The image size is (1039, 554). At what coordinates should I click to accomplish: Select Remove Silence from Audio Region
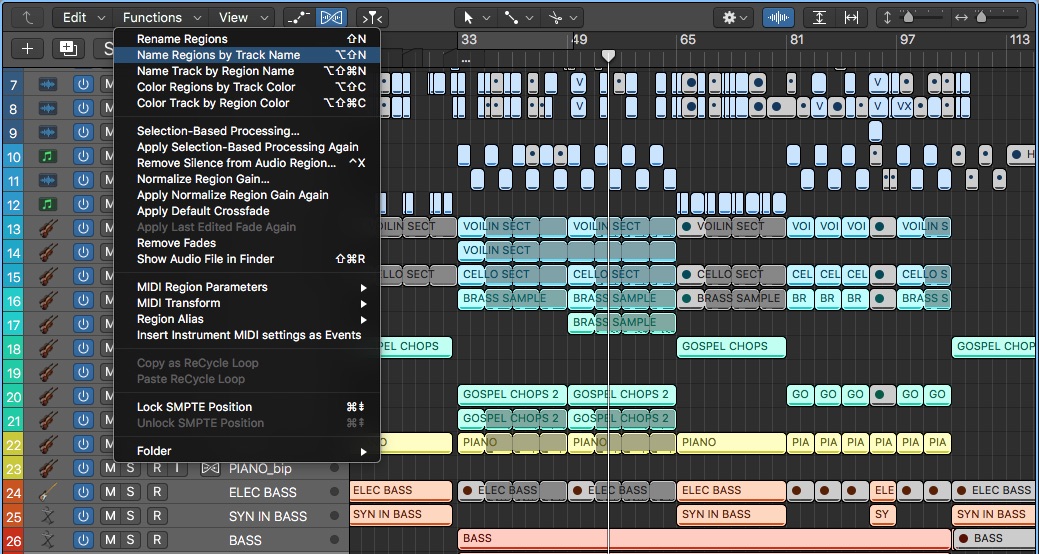236,163
